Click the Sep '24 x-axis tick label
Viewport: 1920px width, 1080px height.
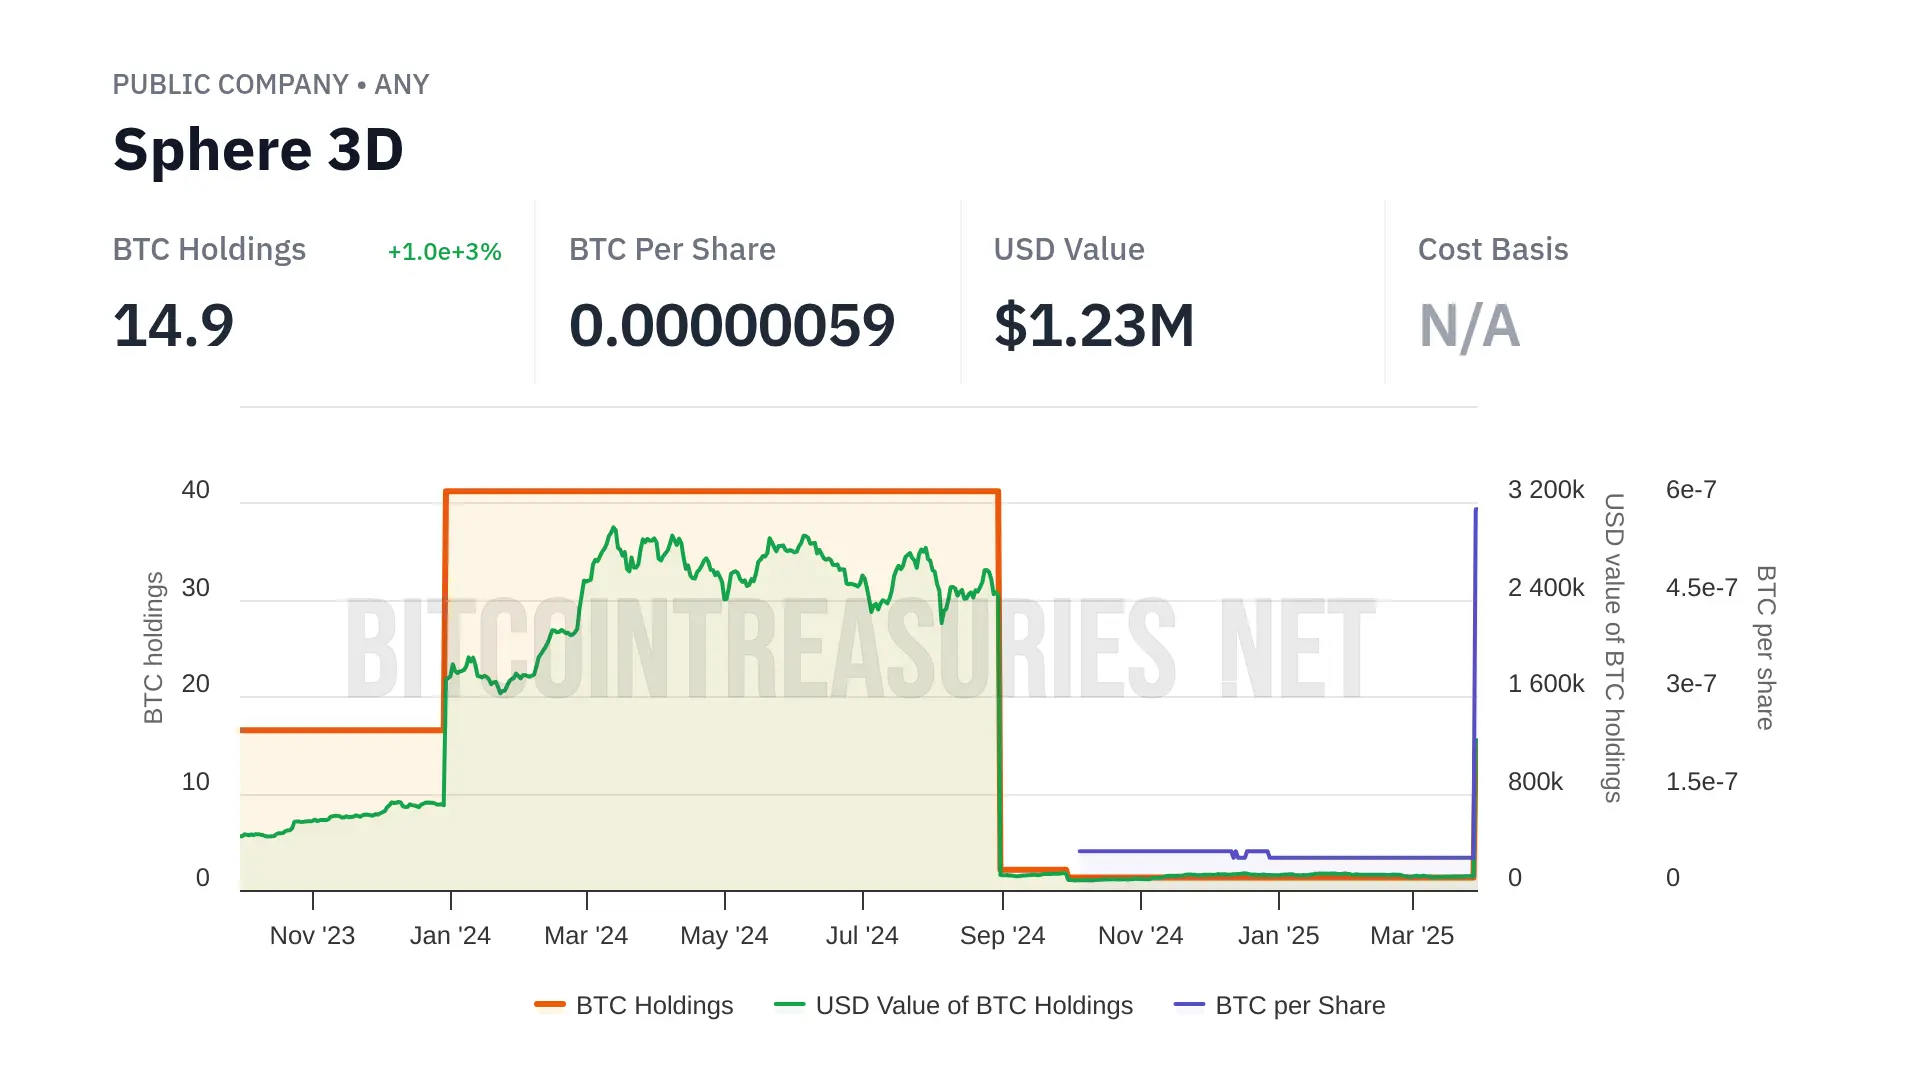pos(1002,936)
